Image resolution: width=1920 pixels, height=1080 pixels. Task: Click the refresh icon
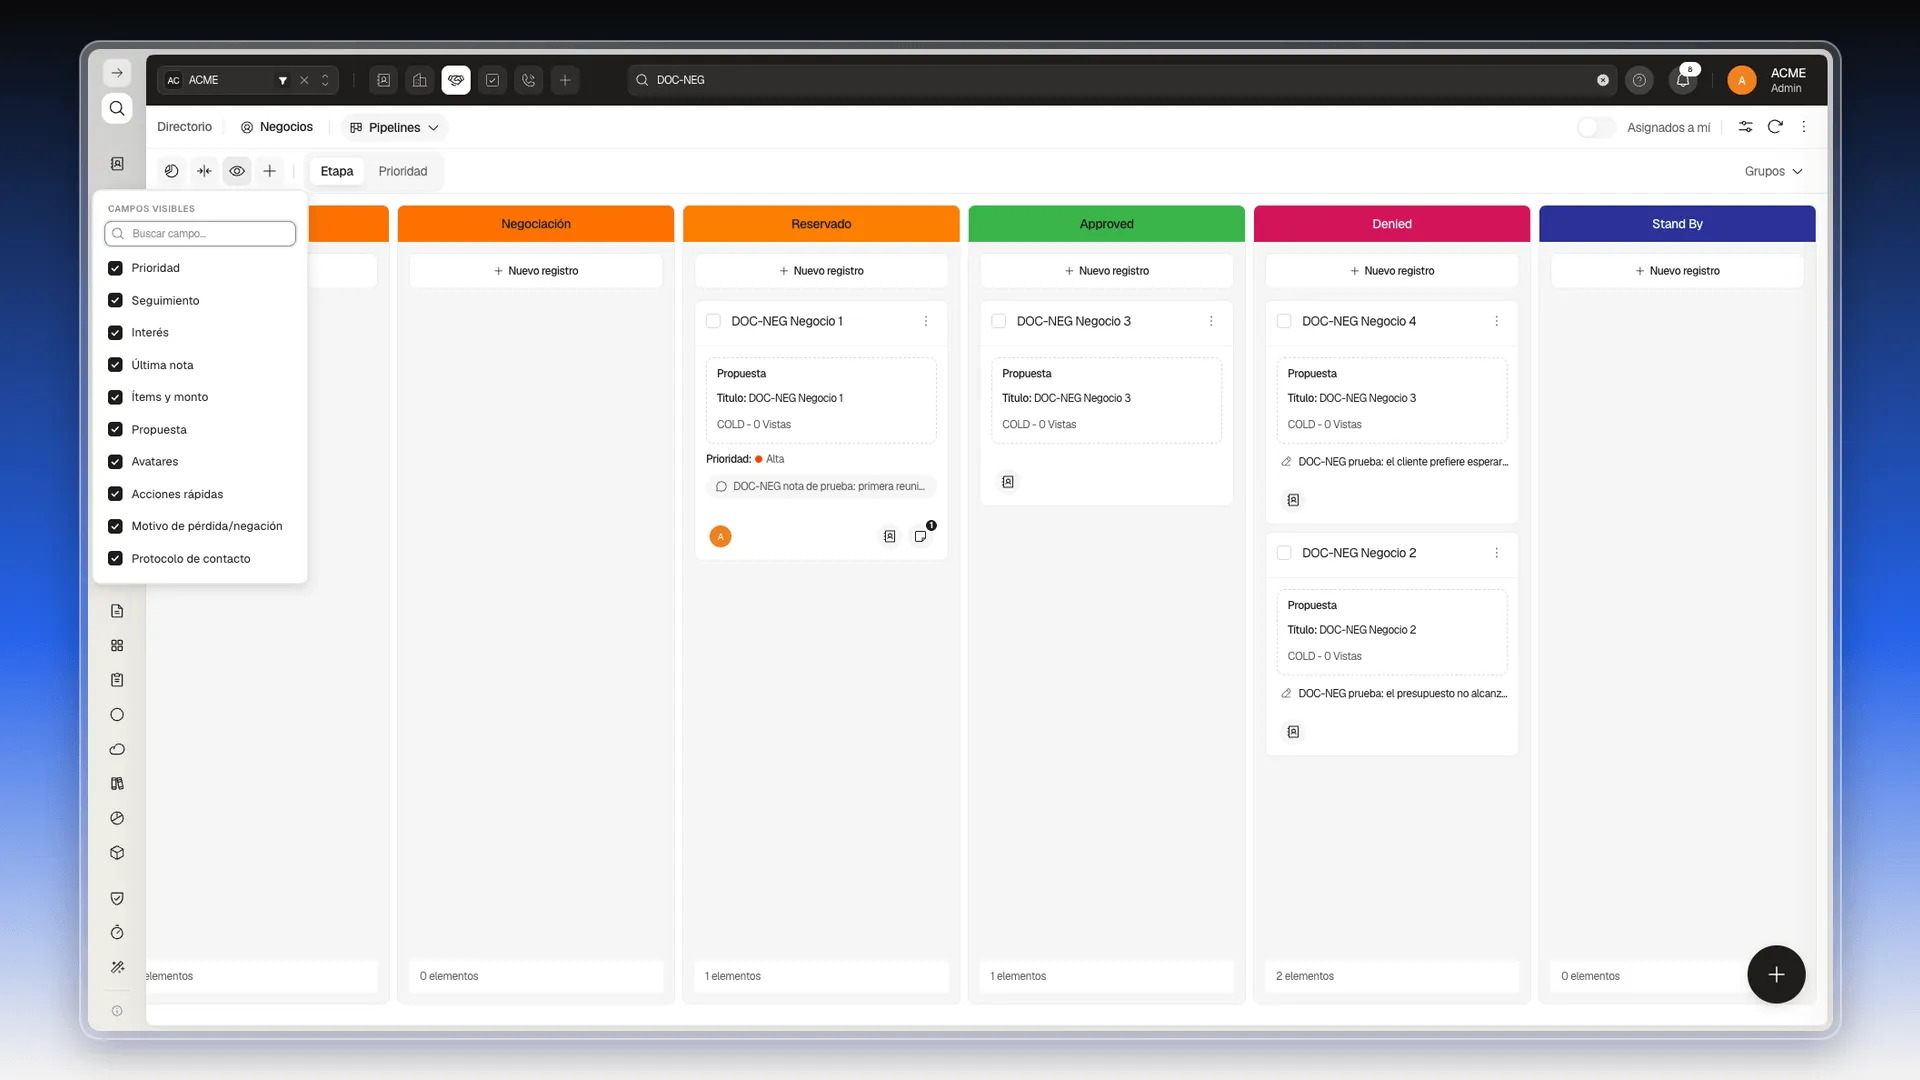coord(1775,127)
